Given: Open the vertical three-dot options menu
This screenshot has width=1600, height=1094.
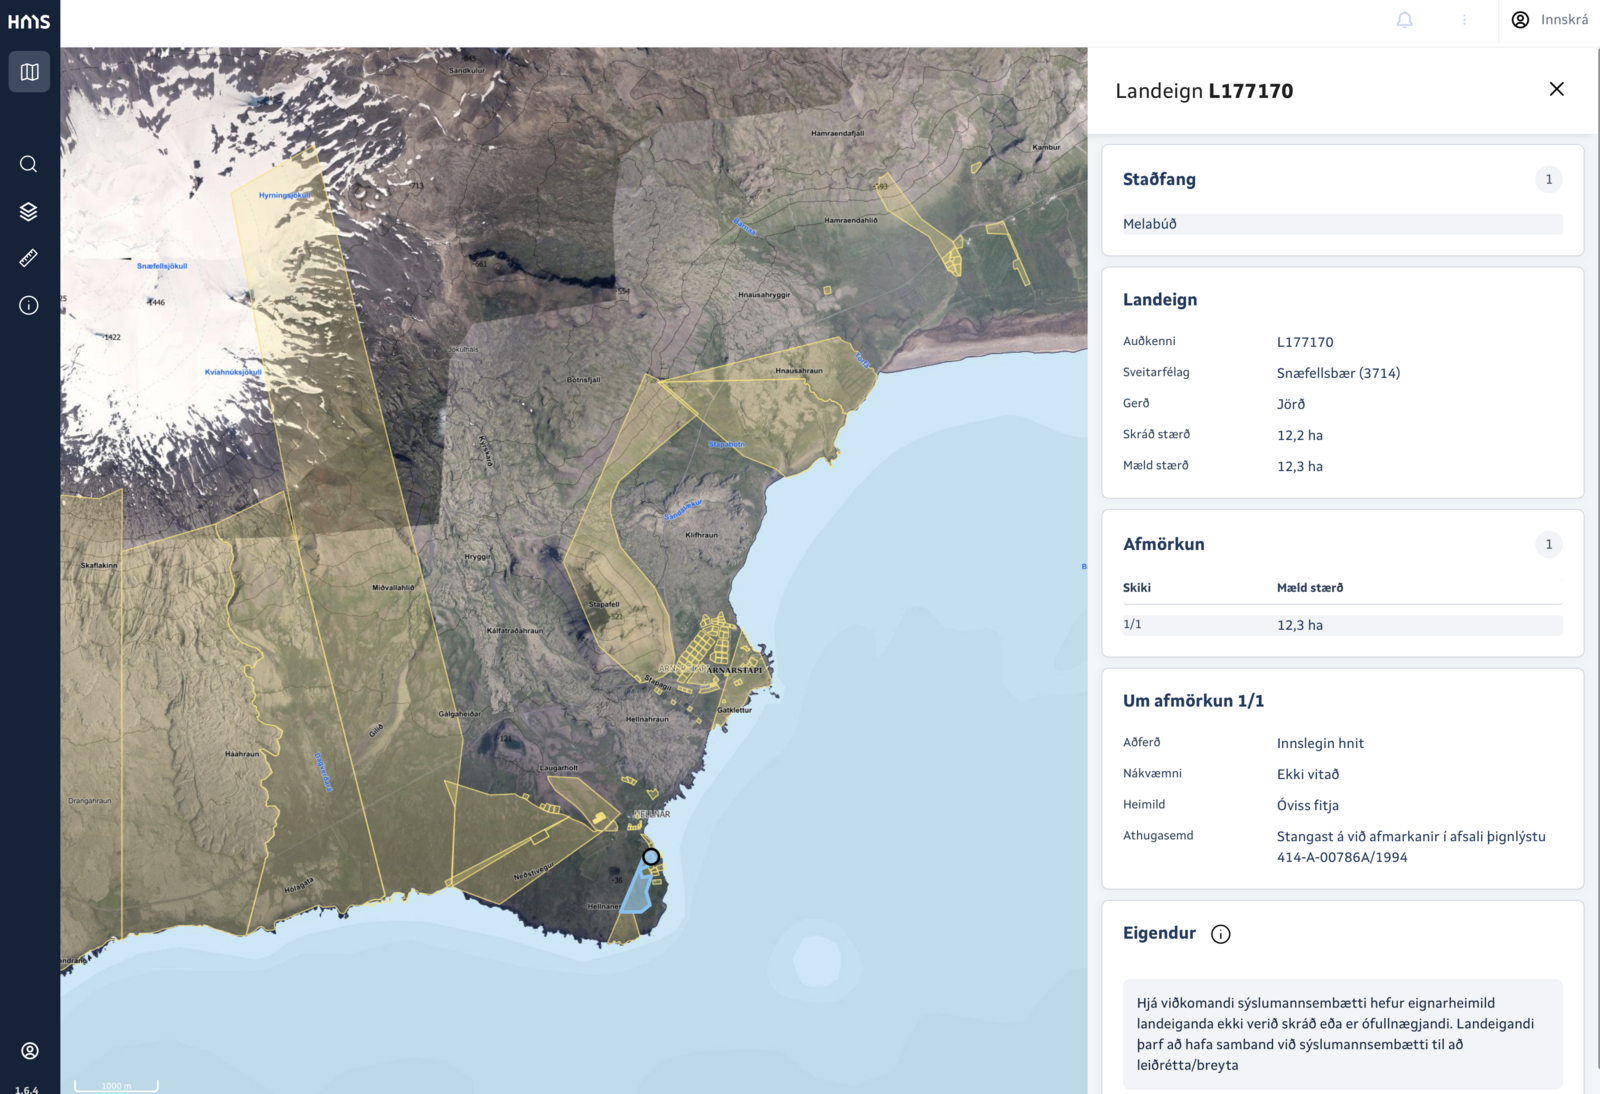Looking at the screenshot, I should (1464, 20).
